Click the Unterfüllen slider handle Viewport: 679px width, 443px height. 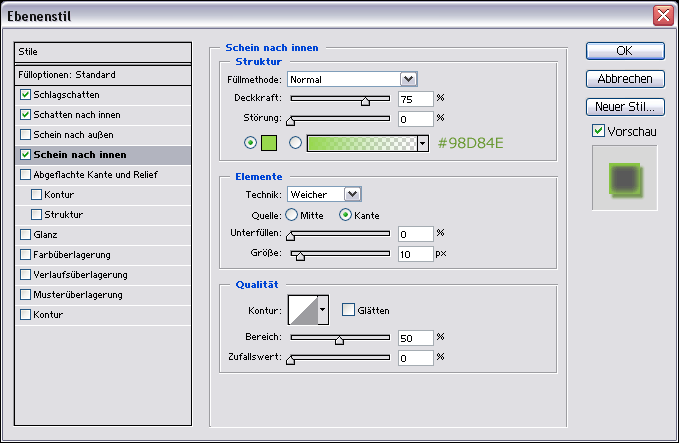[291, 236]
